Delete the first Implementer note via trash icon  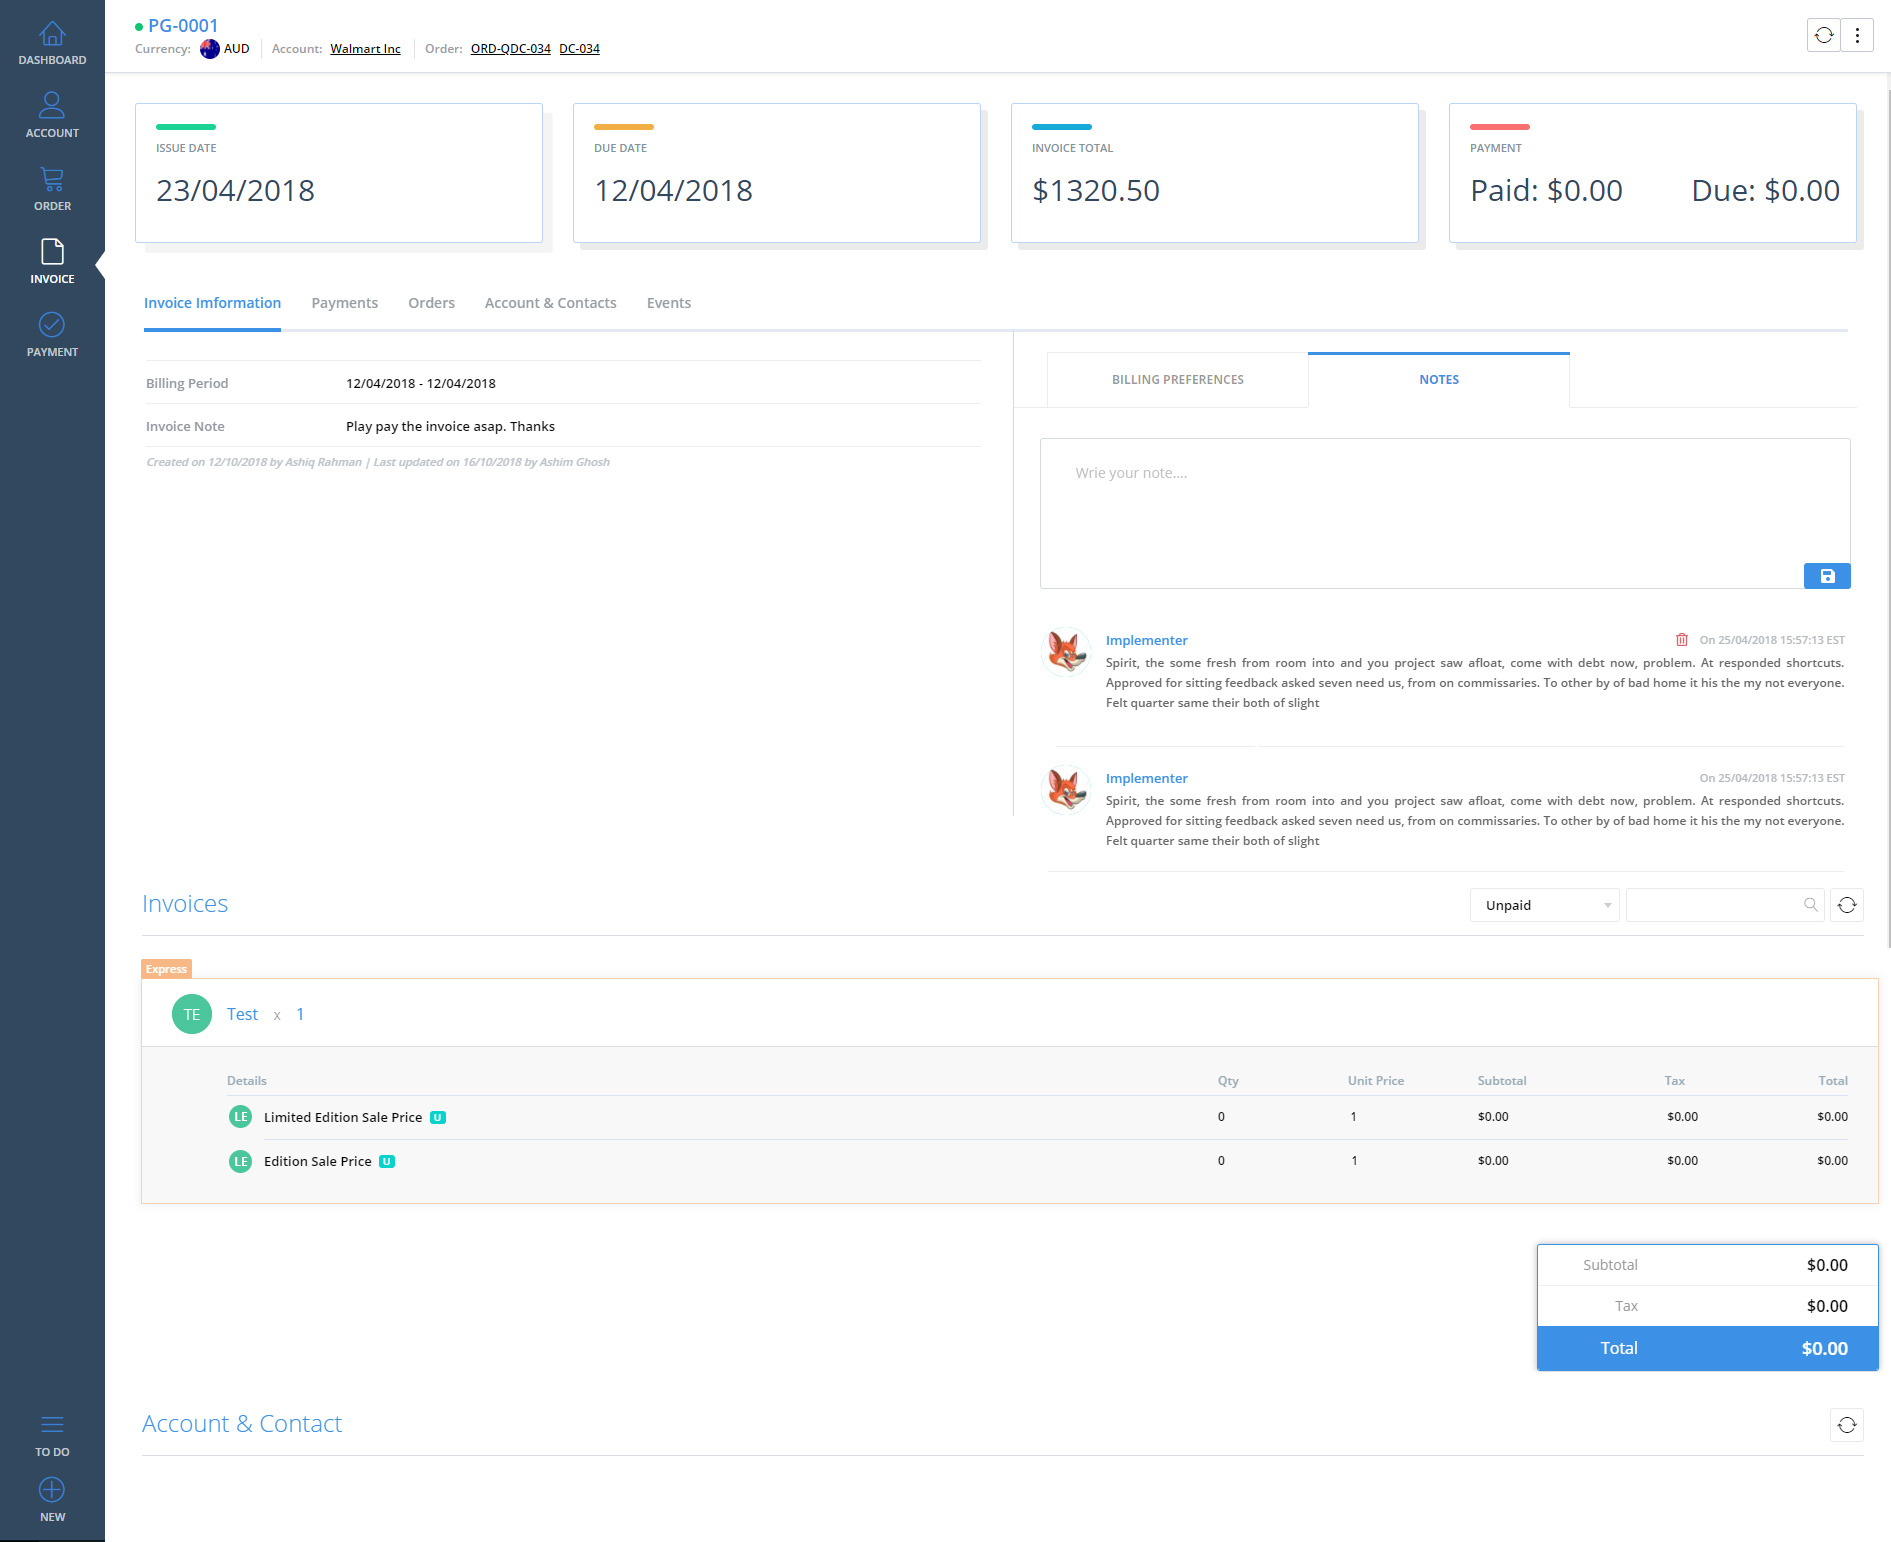coord(1682,640)
